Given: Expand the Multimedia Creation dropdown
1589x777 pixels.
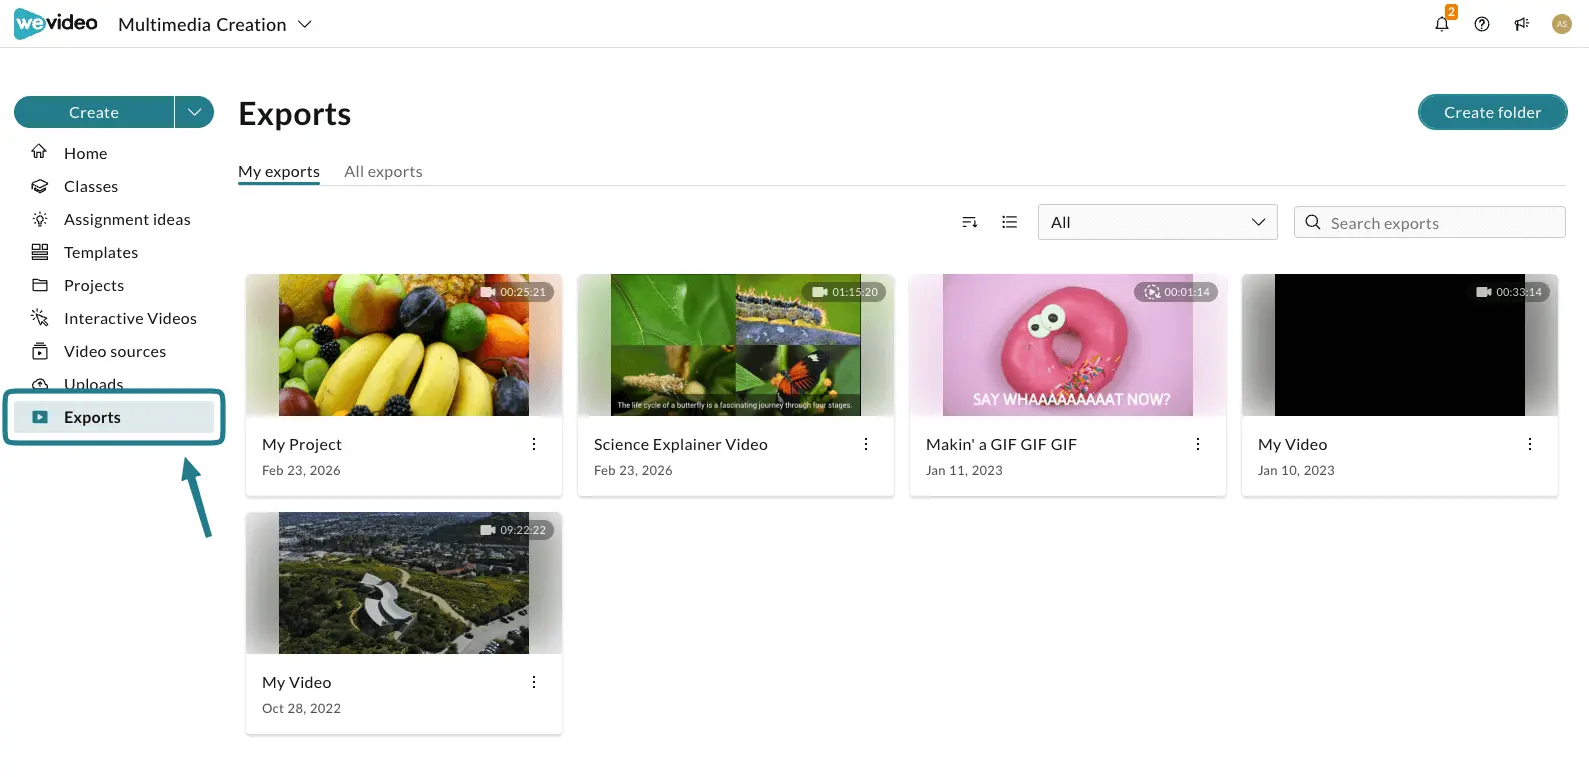Looking at the screenshot, I should point(305,24).
